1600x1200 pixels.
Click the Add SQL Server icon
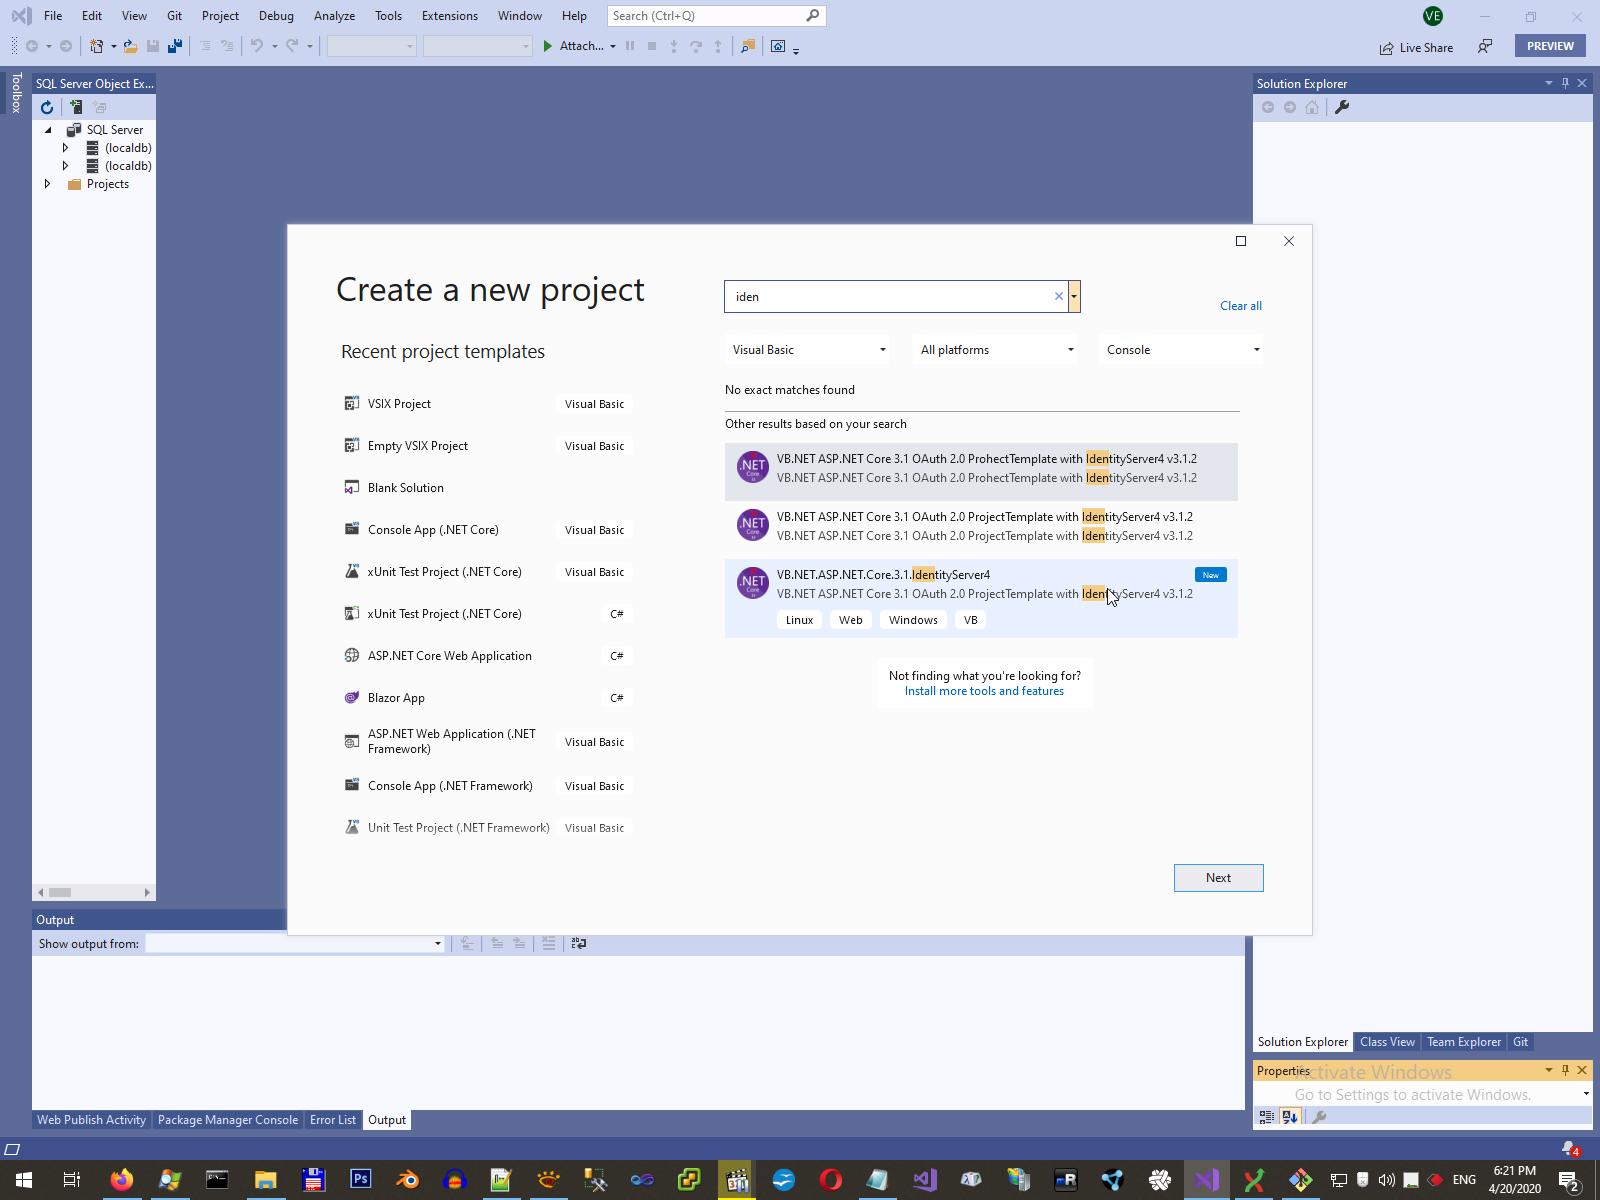click(x=75, y=107)
